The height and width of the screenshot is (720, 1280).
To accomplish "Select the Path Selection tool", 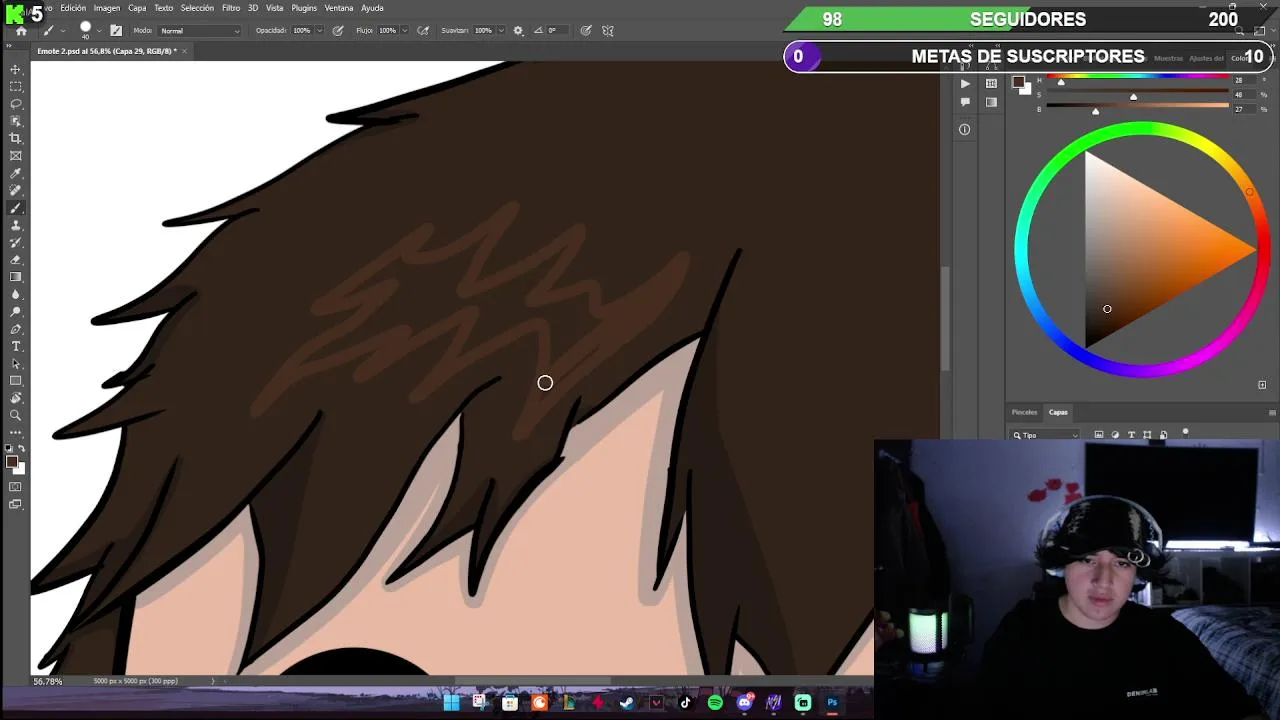I will point(16,364).
